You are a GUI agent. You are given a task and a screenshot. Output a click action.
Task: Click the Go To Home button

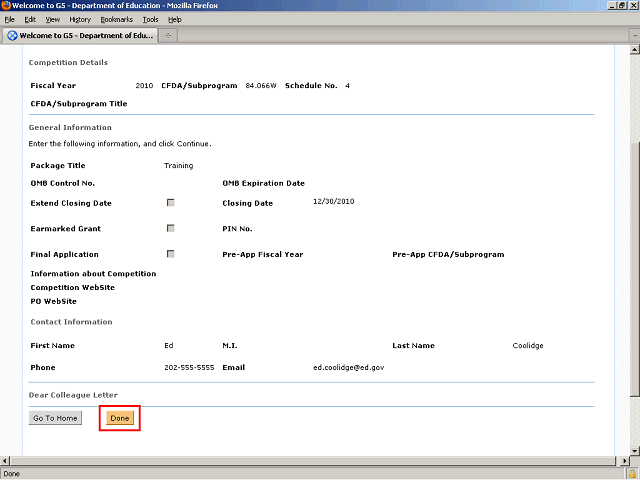click(55, 418)
